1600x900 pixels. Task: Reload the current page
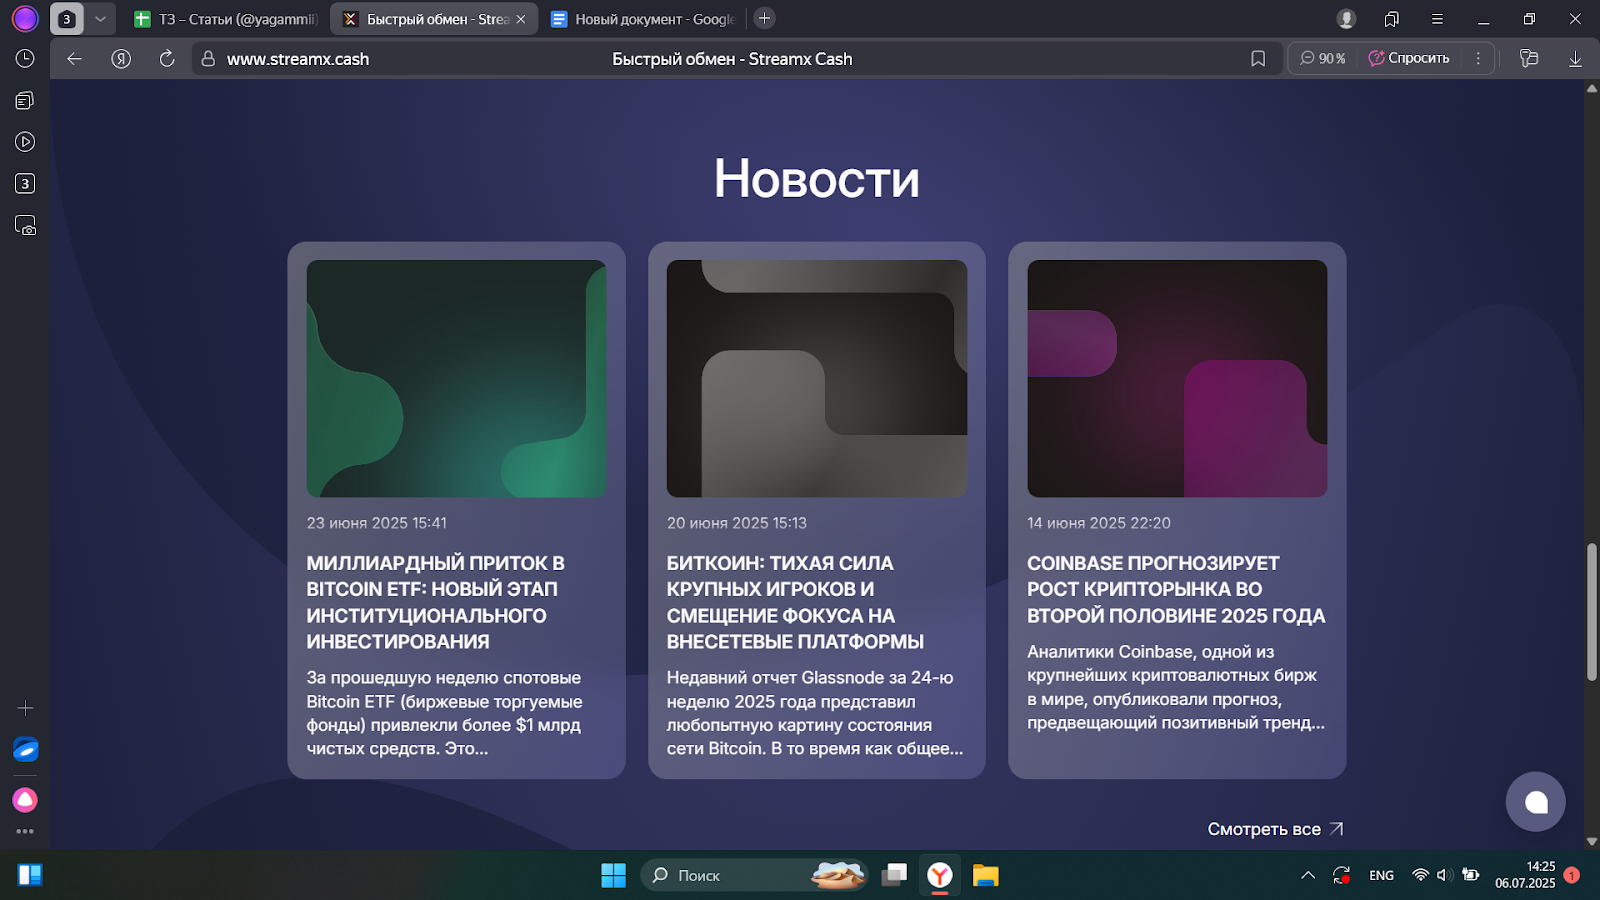click(x=167, y=59)
